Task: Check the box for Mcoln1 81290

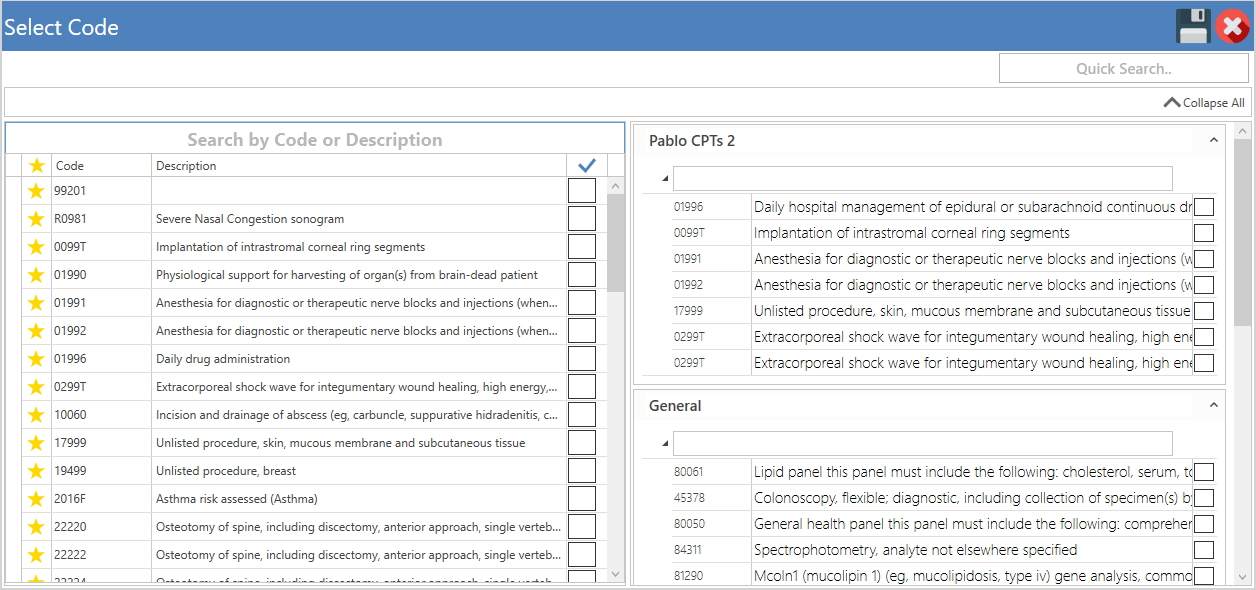Action: [x=1204, y=576]
